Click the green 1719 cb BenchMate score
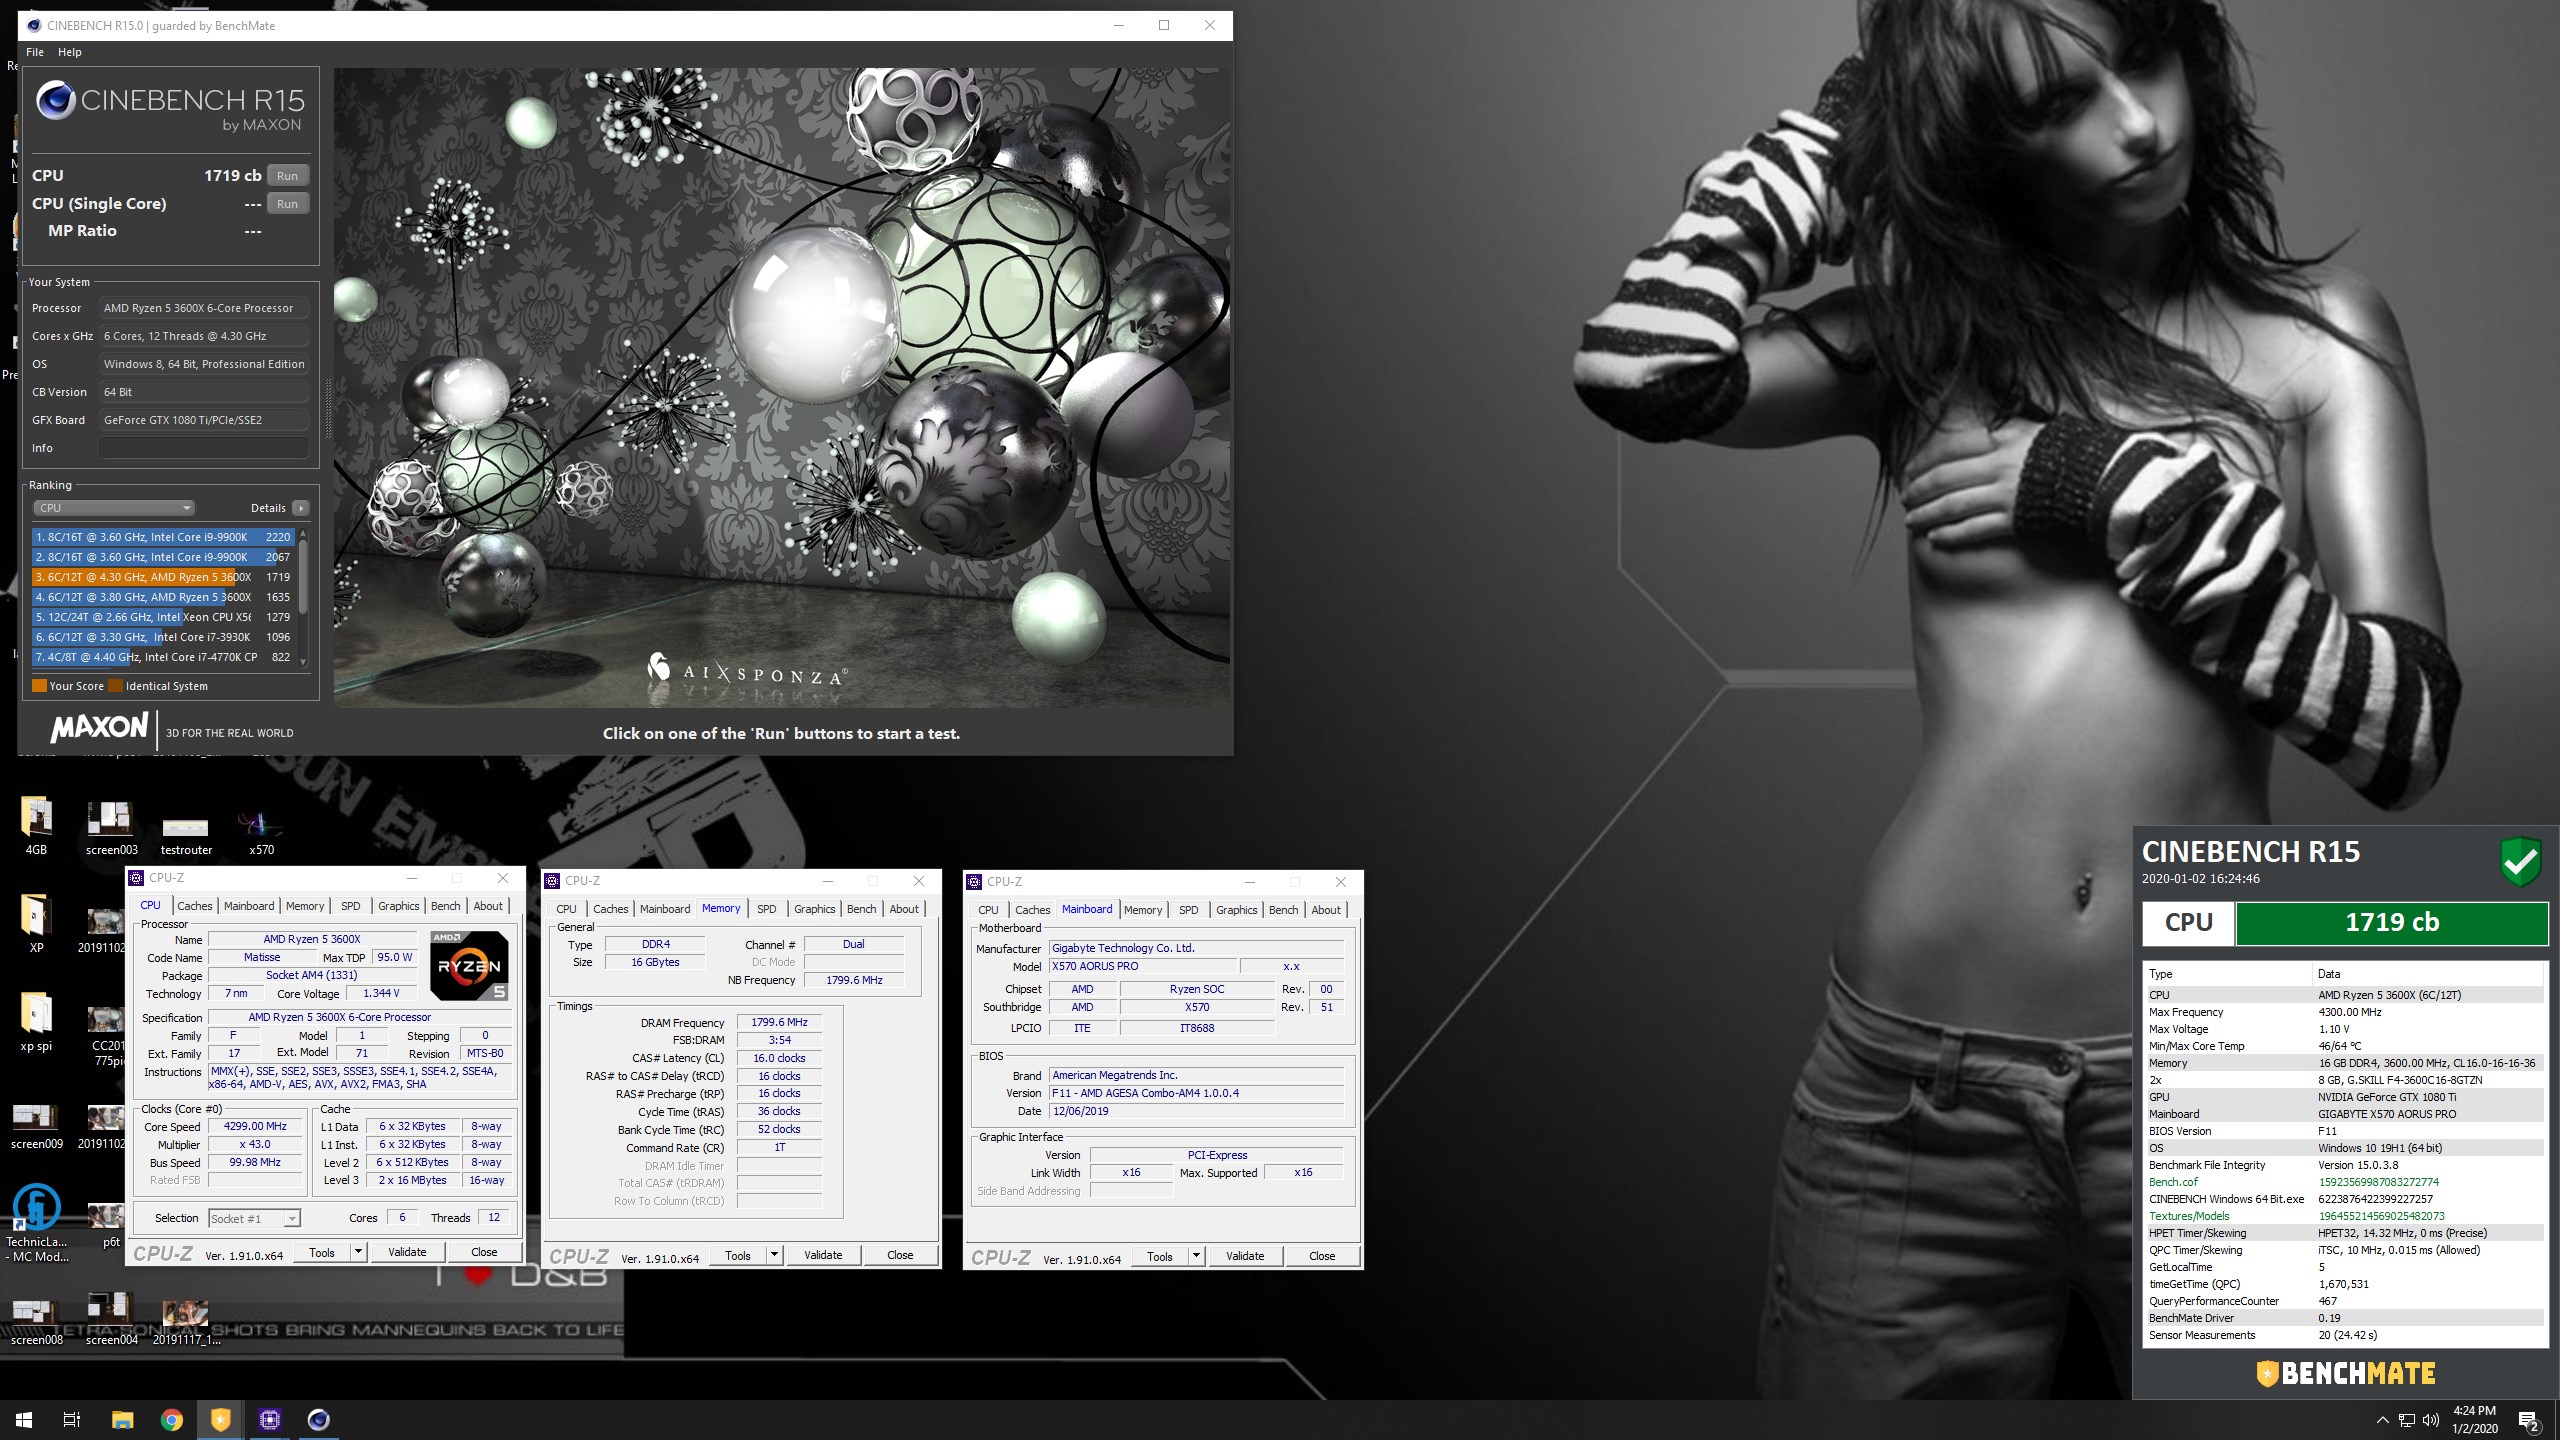This screenshot has height=1440, width=2560. (x=2391, y=923)
